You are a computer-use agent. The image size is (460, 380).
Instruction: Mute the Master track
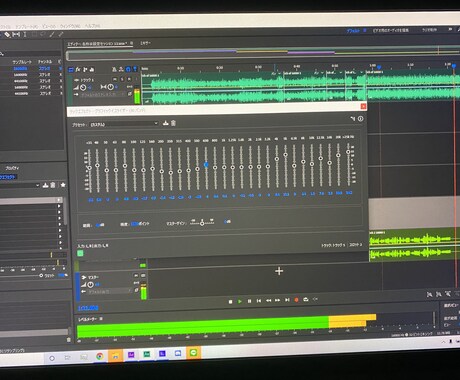[136, 276]
